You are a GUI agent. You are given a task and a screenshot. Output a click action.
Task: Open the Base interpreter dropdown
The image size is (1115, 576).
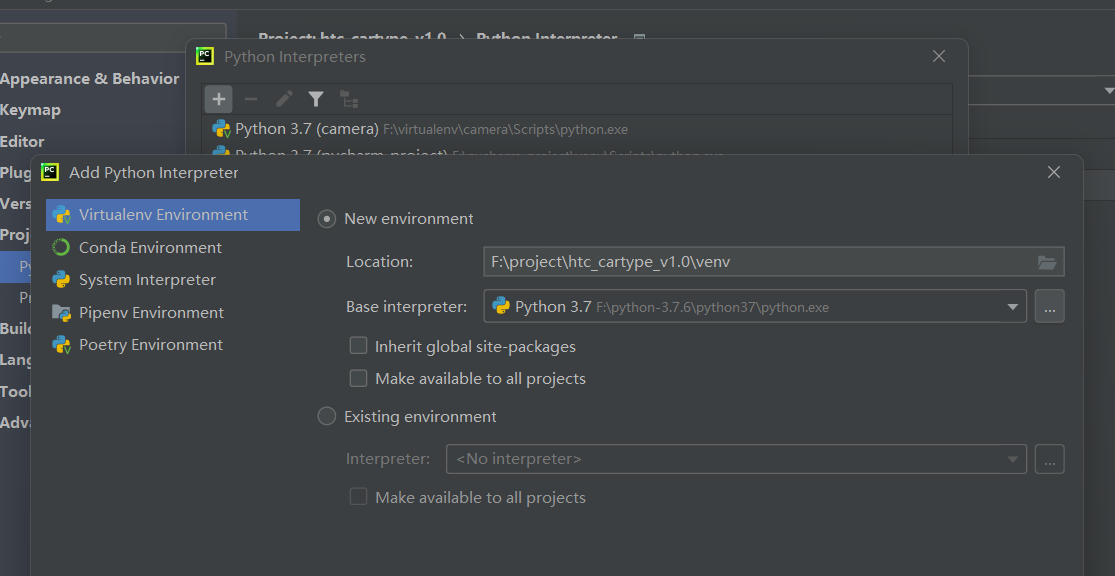[x=1013, y=306]
